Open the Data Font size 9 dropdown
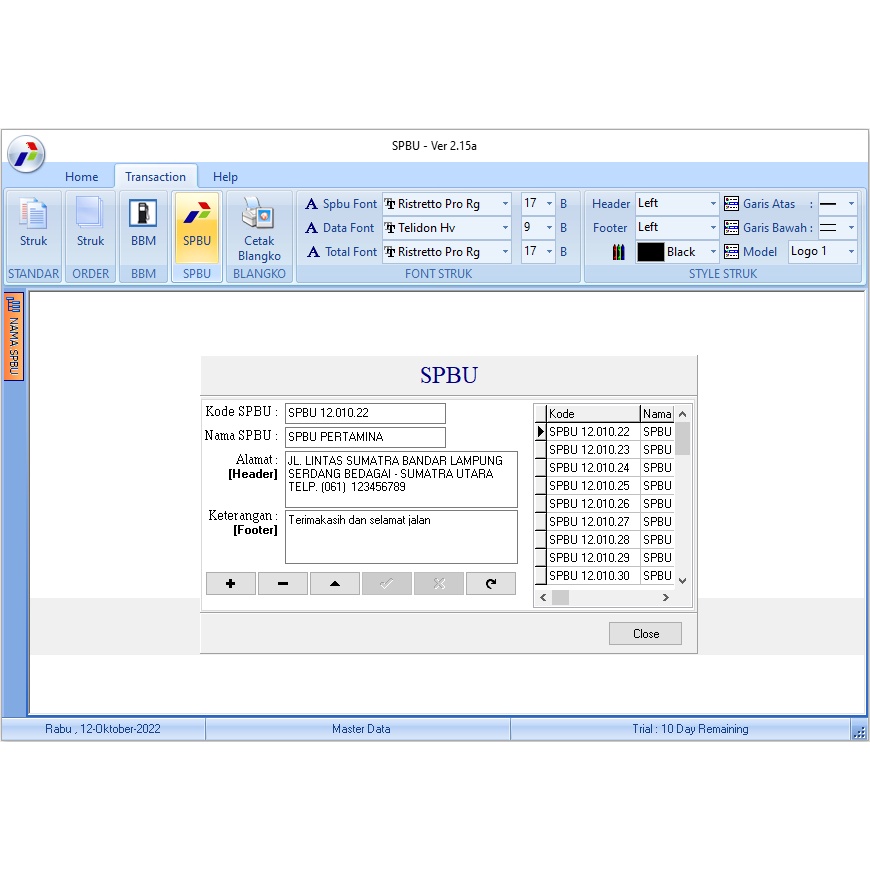 [549, 227]
